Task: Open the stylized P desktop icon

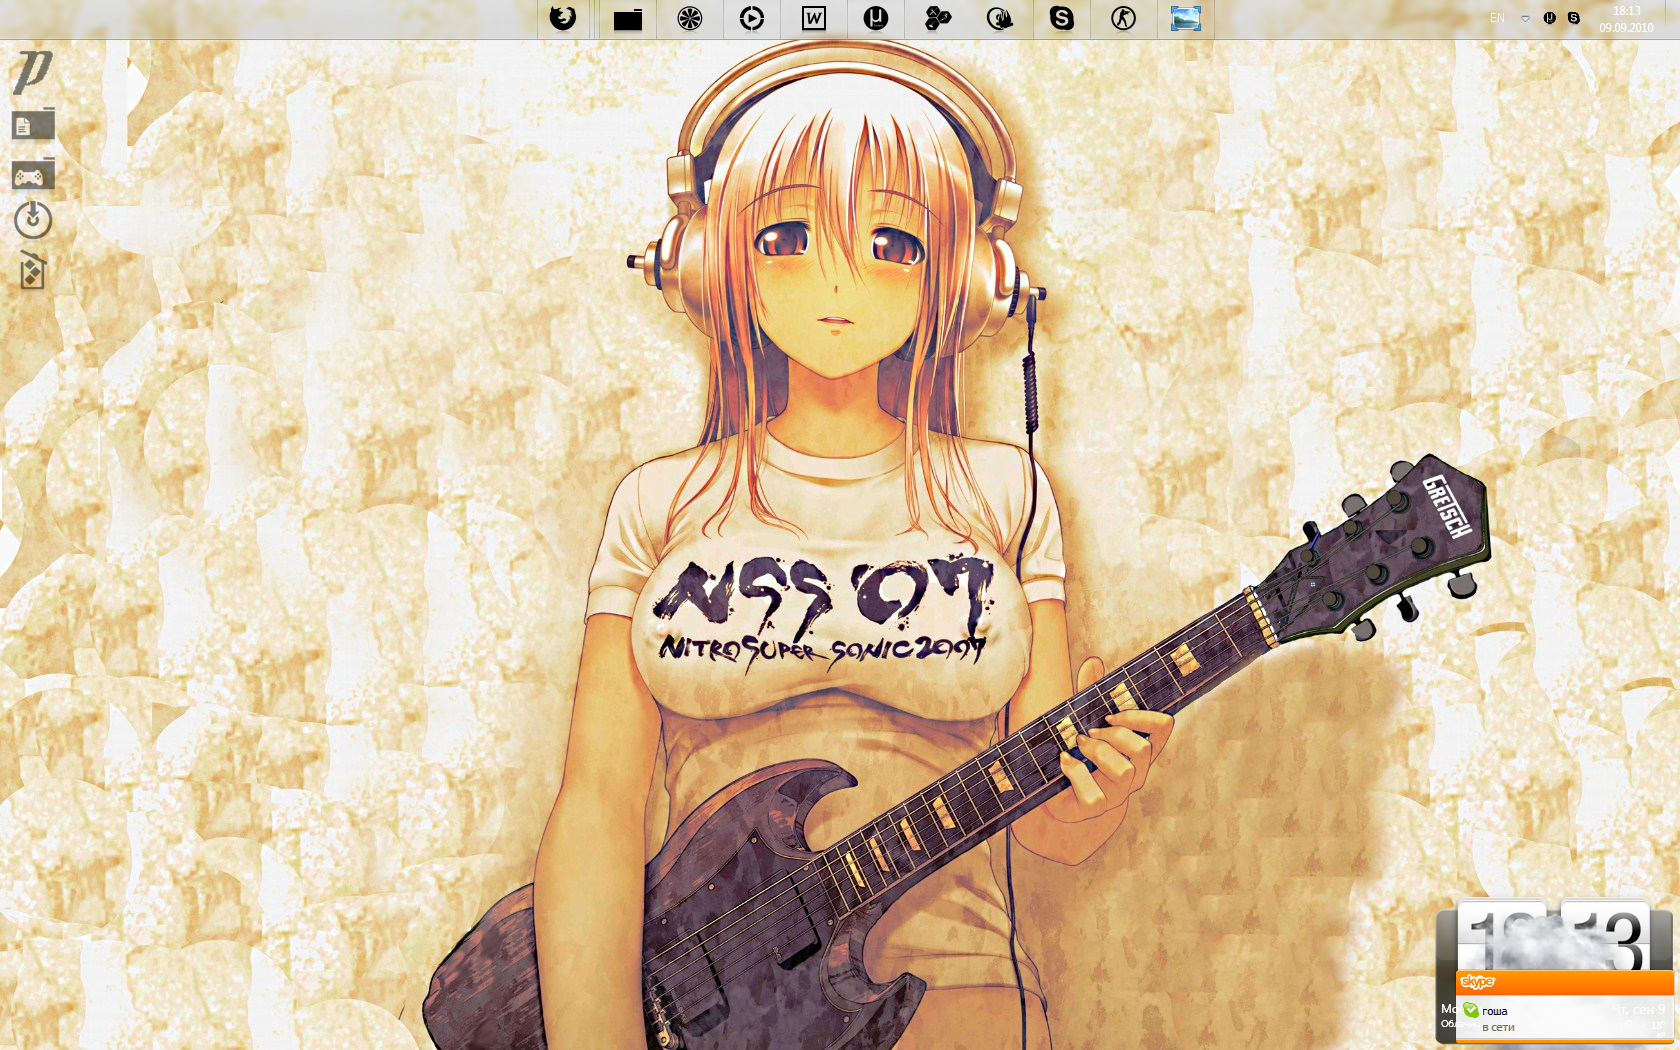Action: coord(32,72)
